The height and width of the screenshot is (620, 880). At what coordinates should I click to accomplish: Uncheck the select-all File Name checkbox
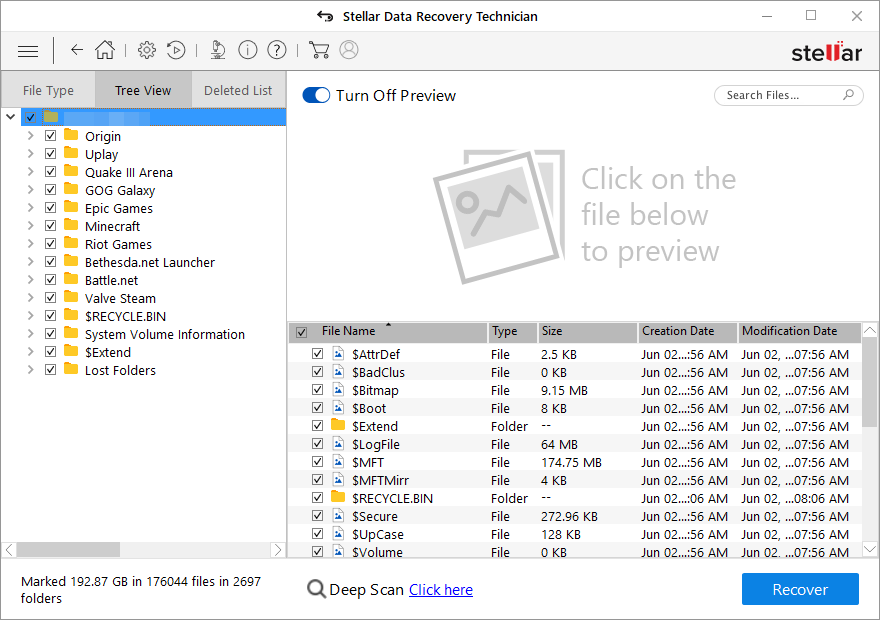click(301, 332)
